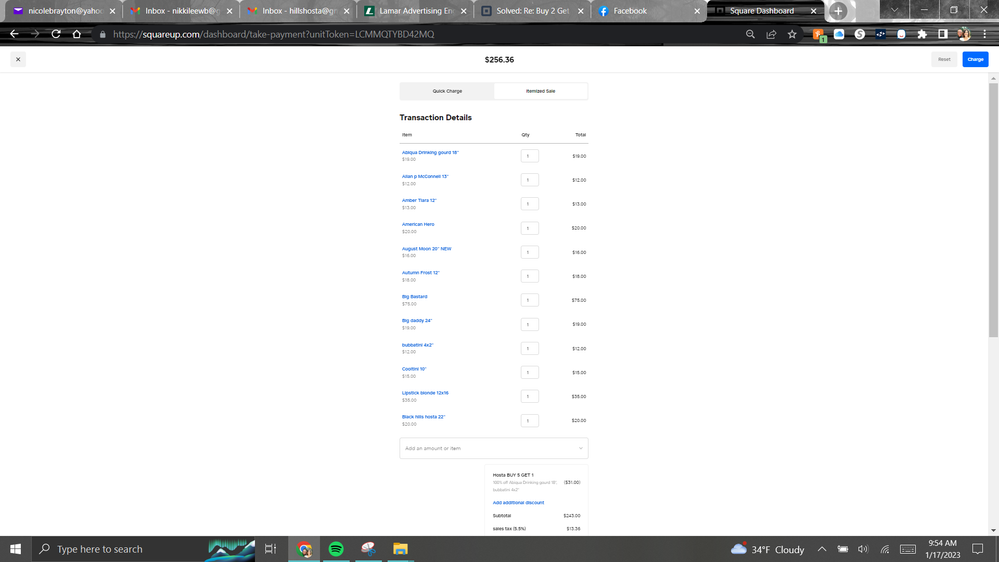The height and width of the screenshot is (562, 999).
Task: Click the Task View icon on the taskbar
Action: click(270, 549)
